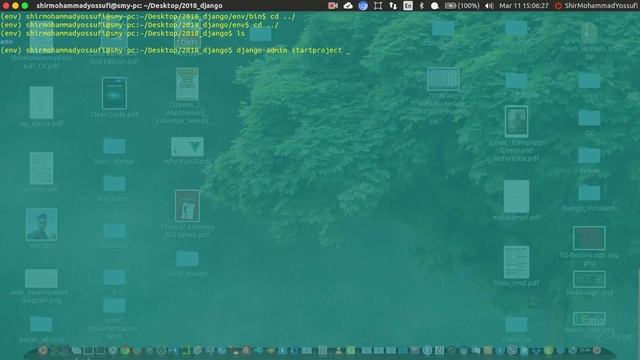Image resolution: width=640 pixels, height=360 pixels.
Task: Click the red power icon in top bar
Action: (x=558, y=6)
